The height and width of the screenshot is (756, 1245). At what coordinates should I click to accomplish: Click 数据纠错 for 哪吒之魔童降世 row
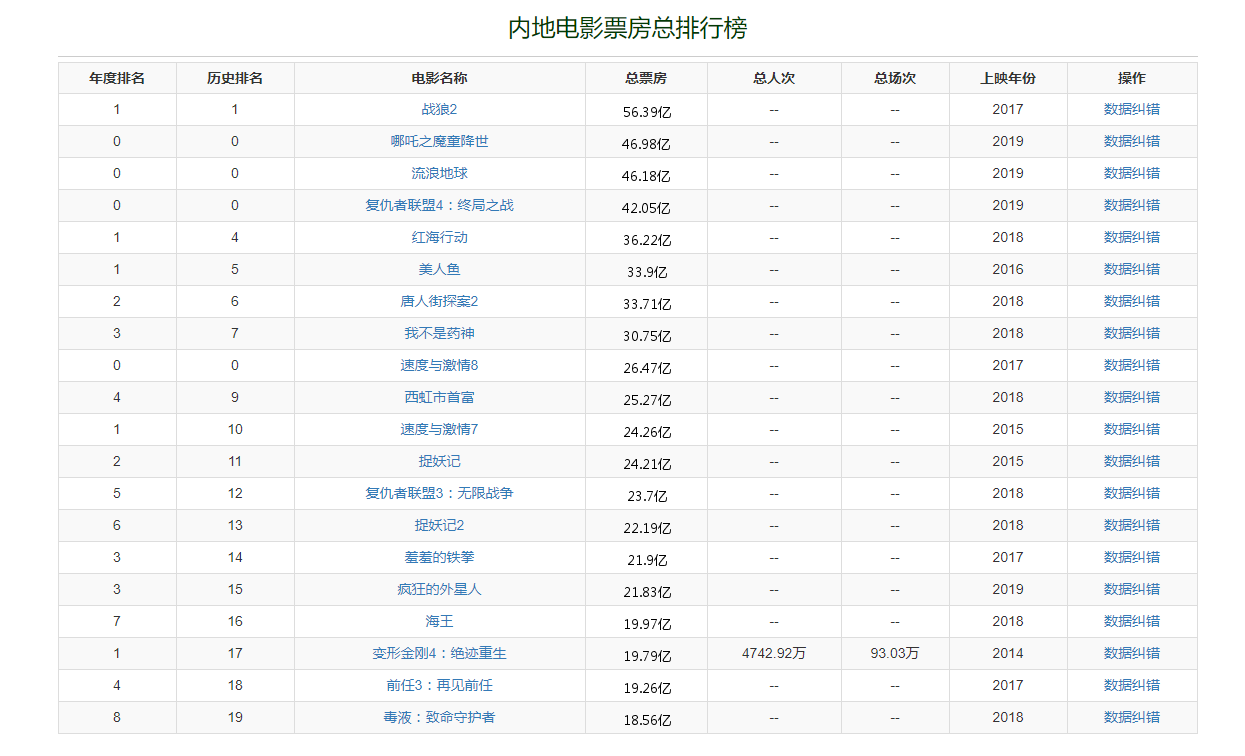tap(1132, 142)
